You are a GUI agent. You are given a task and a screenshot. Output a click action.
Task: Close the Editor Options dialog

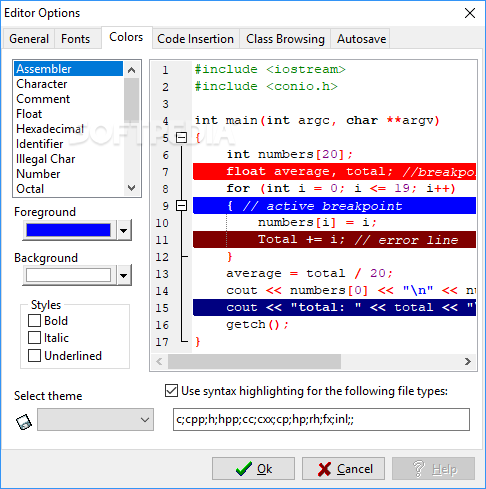click(x=470, y=13)
